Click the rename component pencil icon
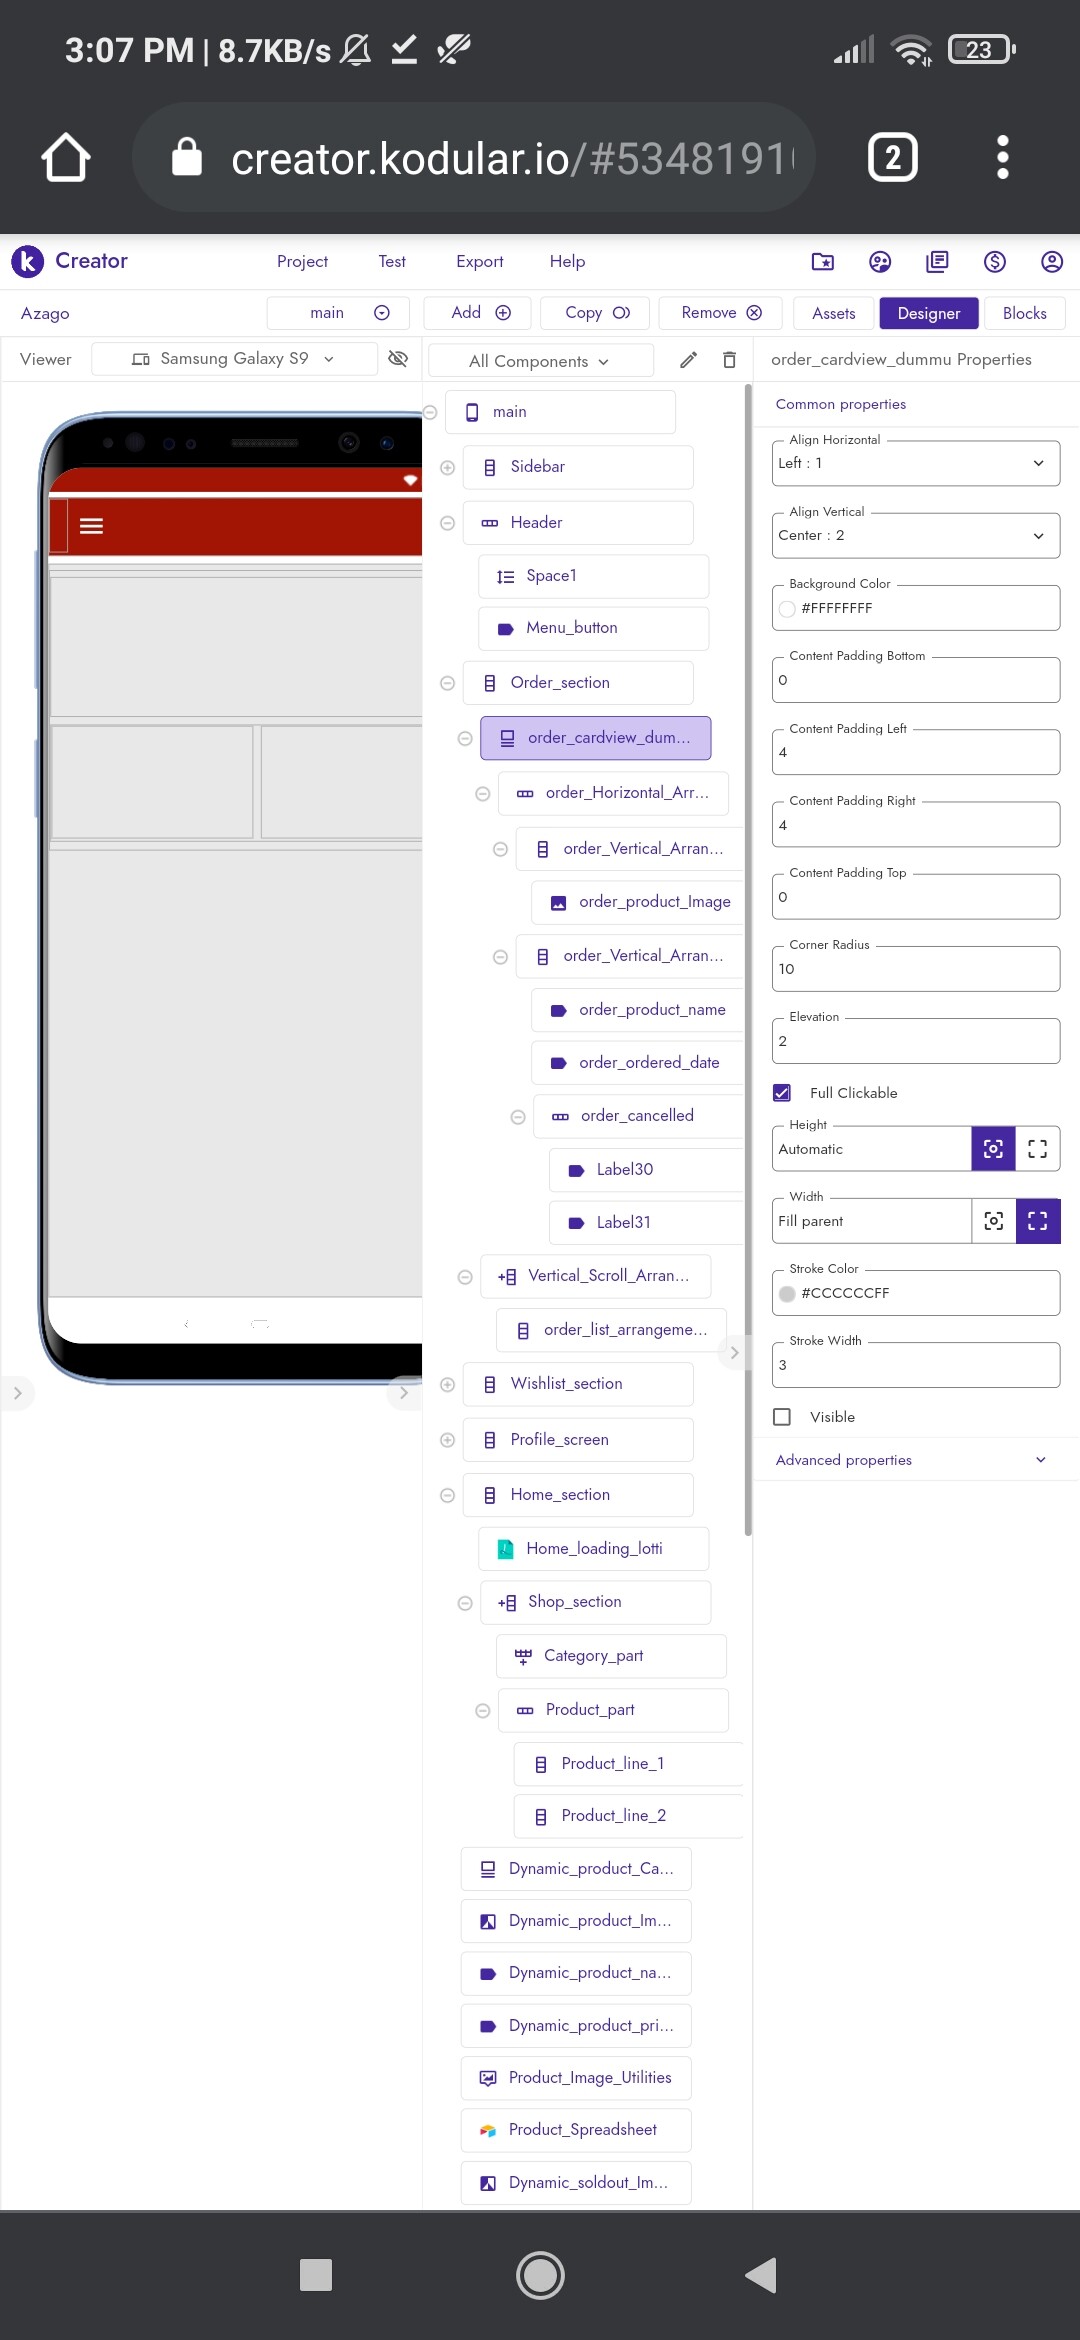1080x2340 pixels. [x=688, y=360]
